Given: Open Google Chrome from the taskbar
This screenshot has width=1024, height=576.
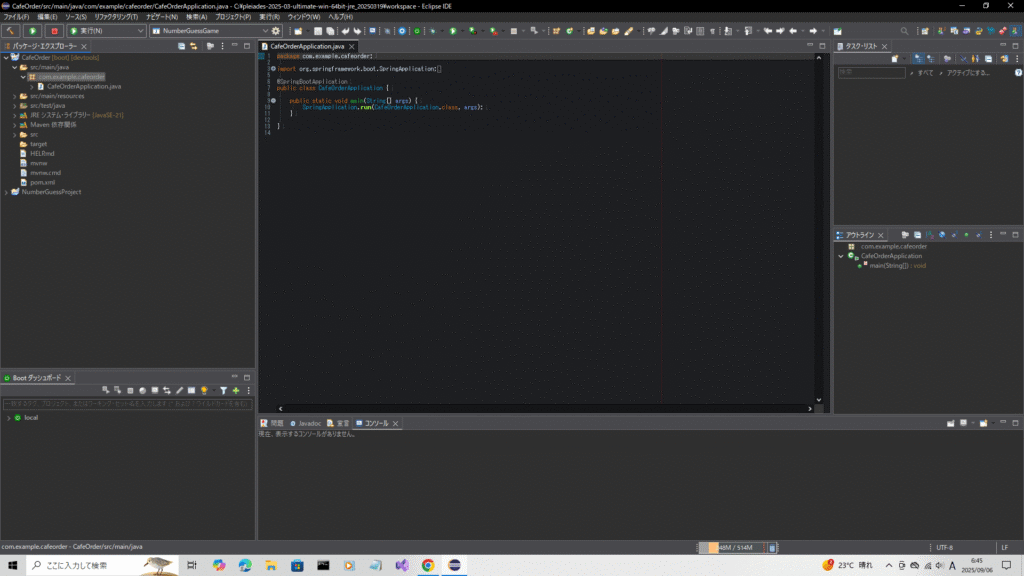Looking at the screenshot, I should [428, 565].
